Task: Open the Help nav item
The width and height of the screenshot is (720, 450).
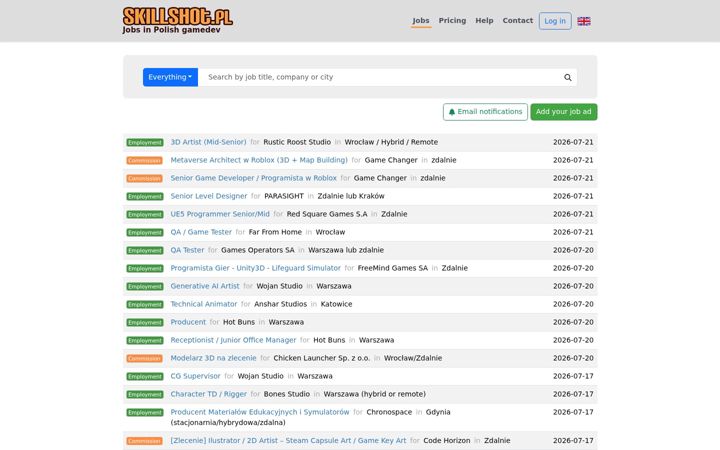Action: (x=484, y=21)
